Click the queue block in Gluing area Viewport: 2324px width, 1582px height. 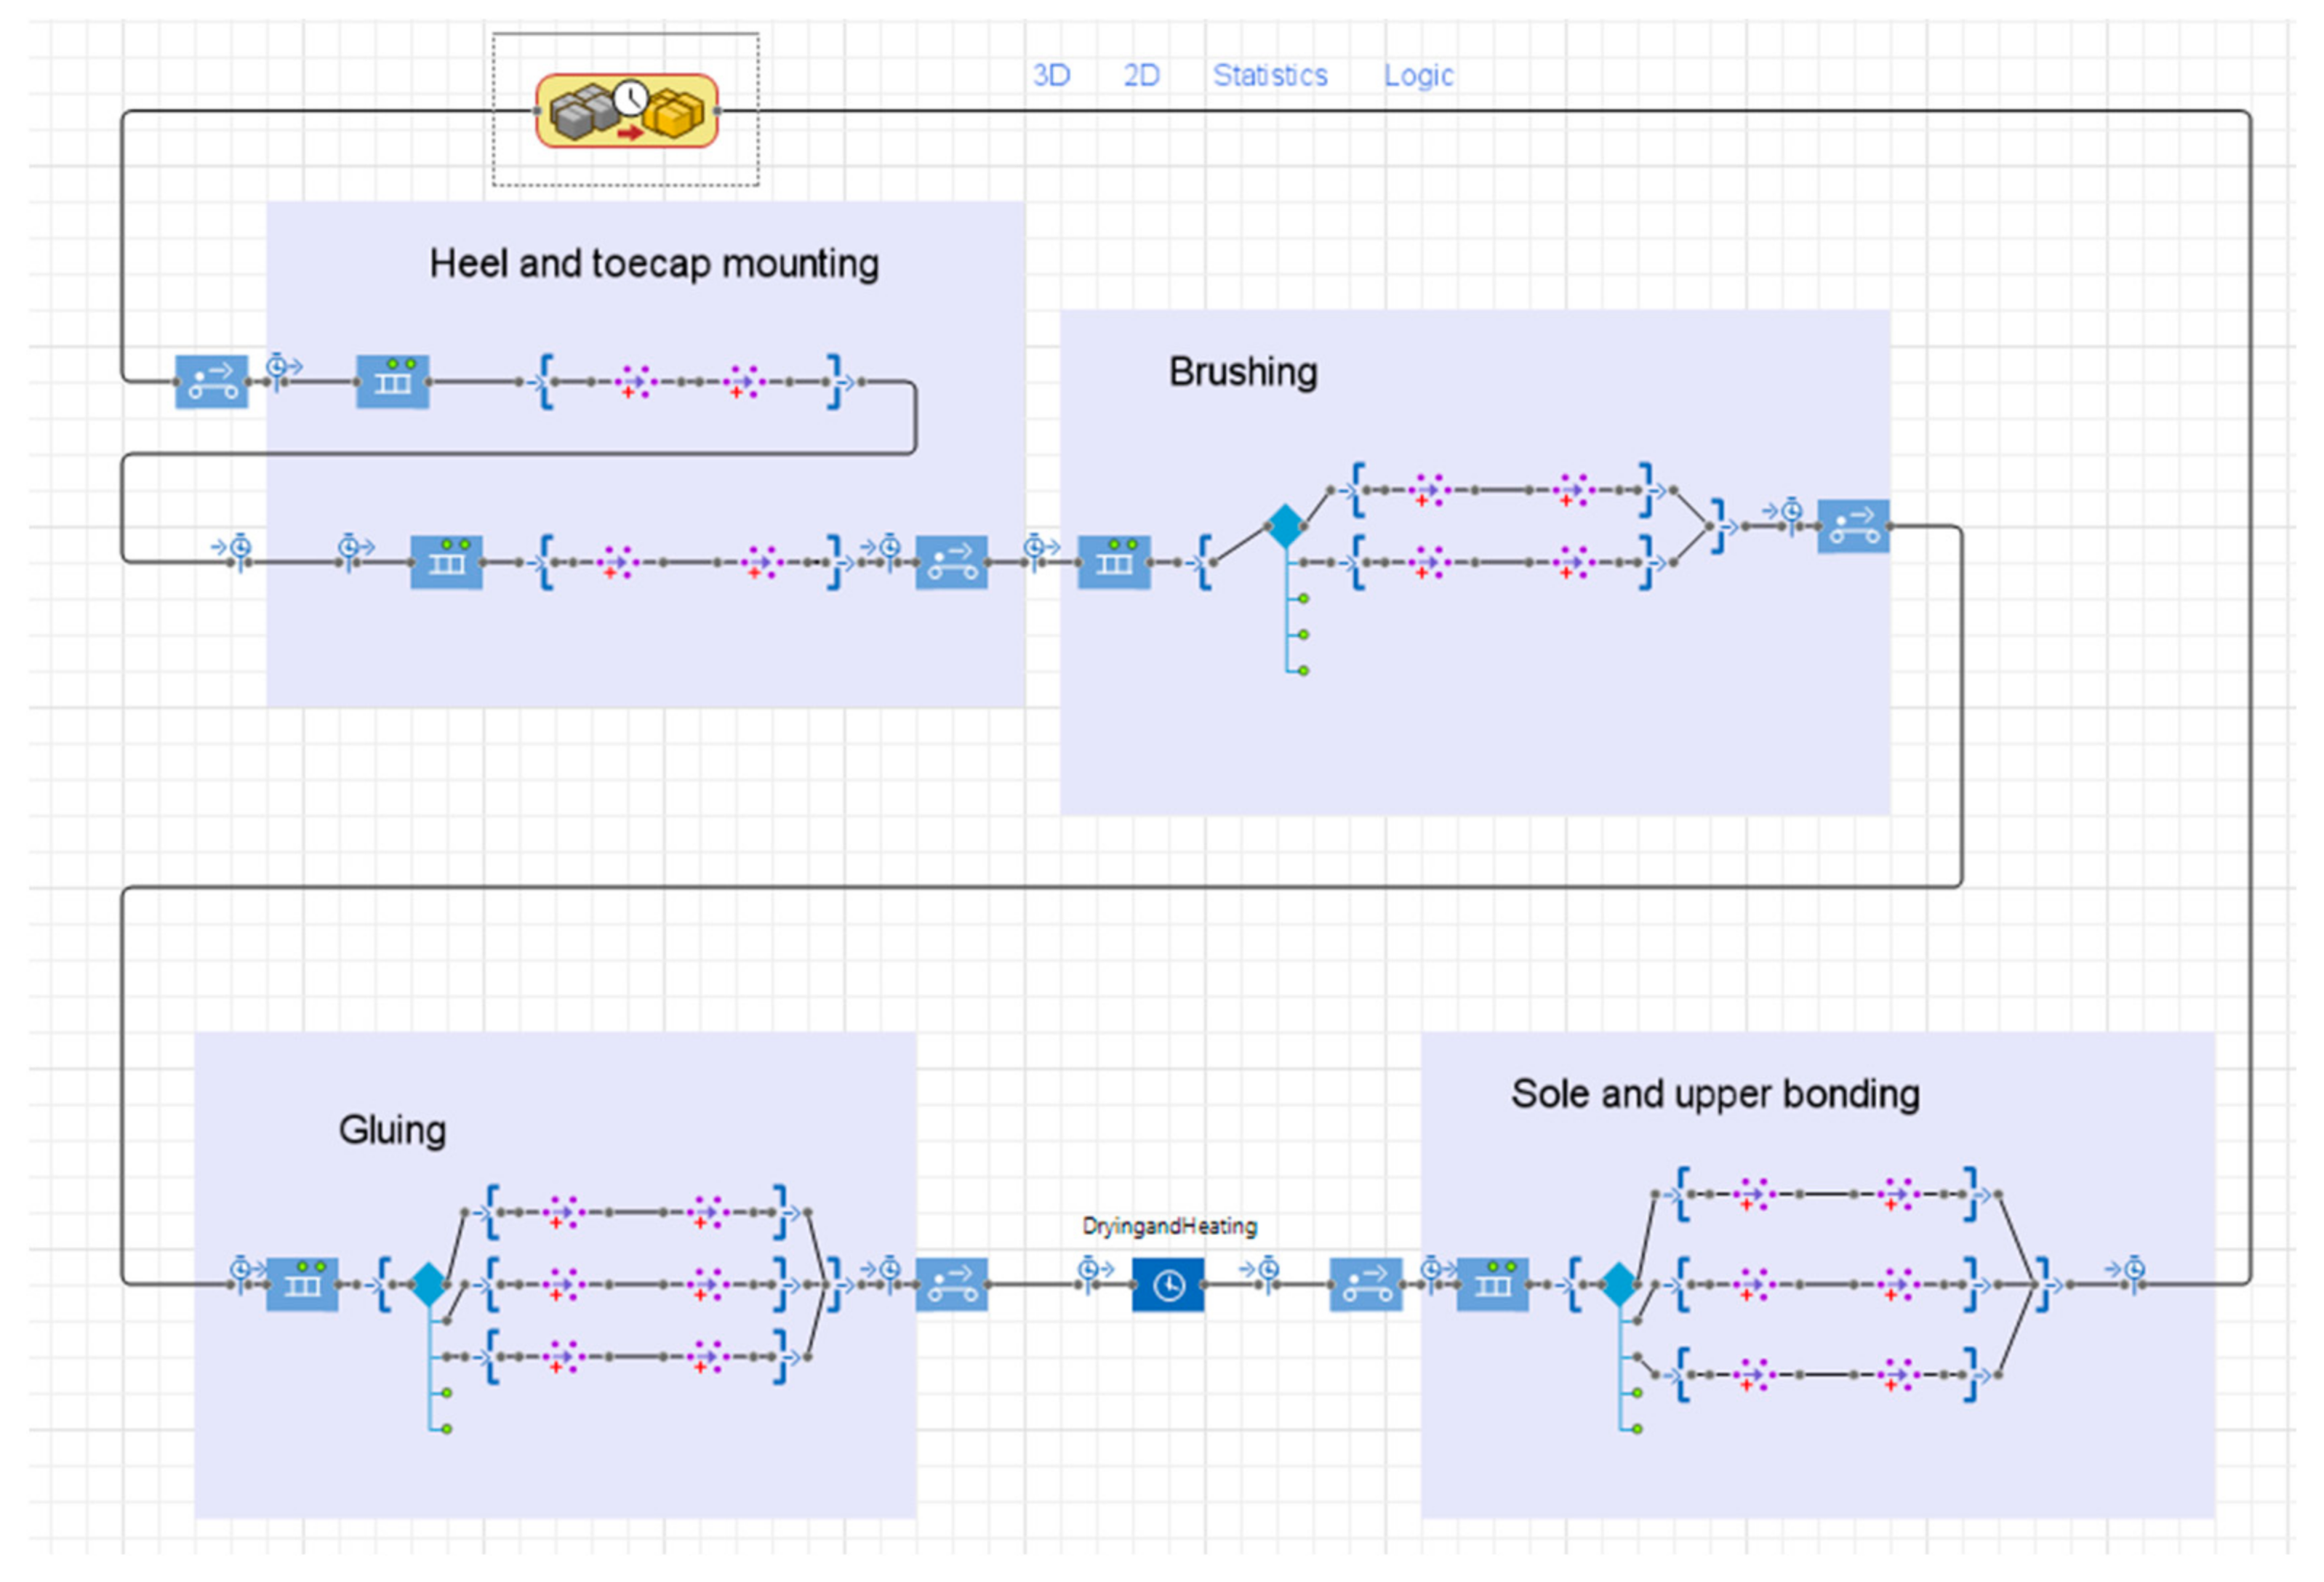point(302,1284)
